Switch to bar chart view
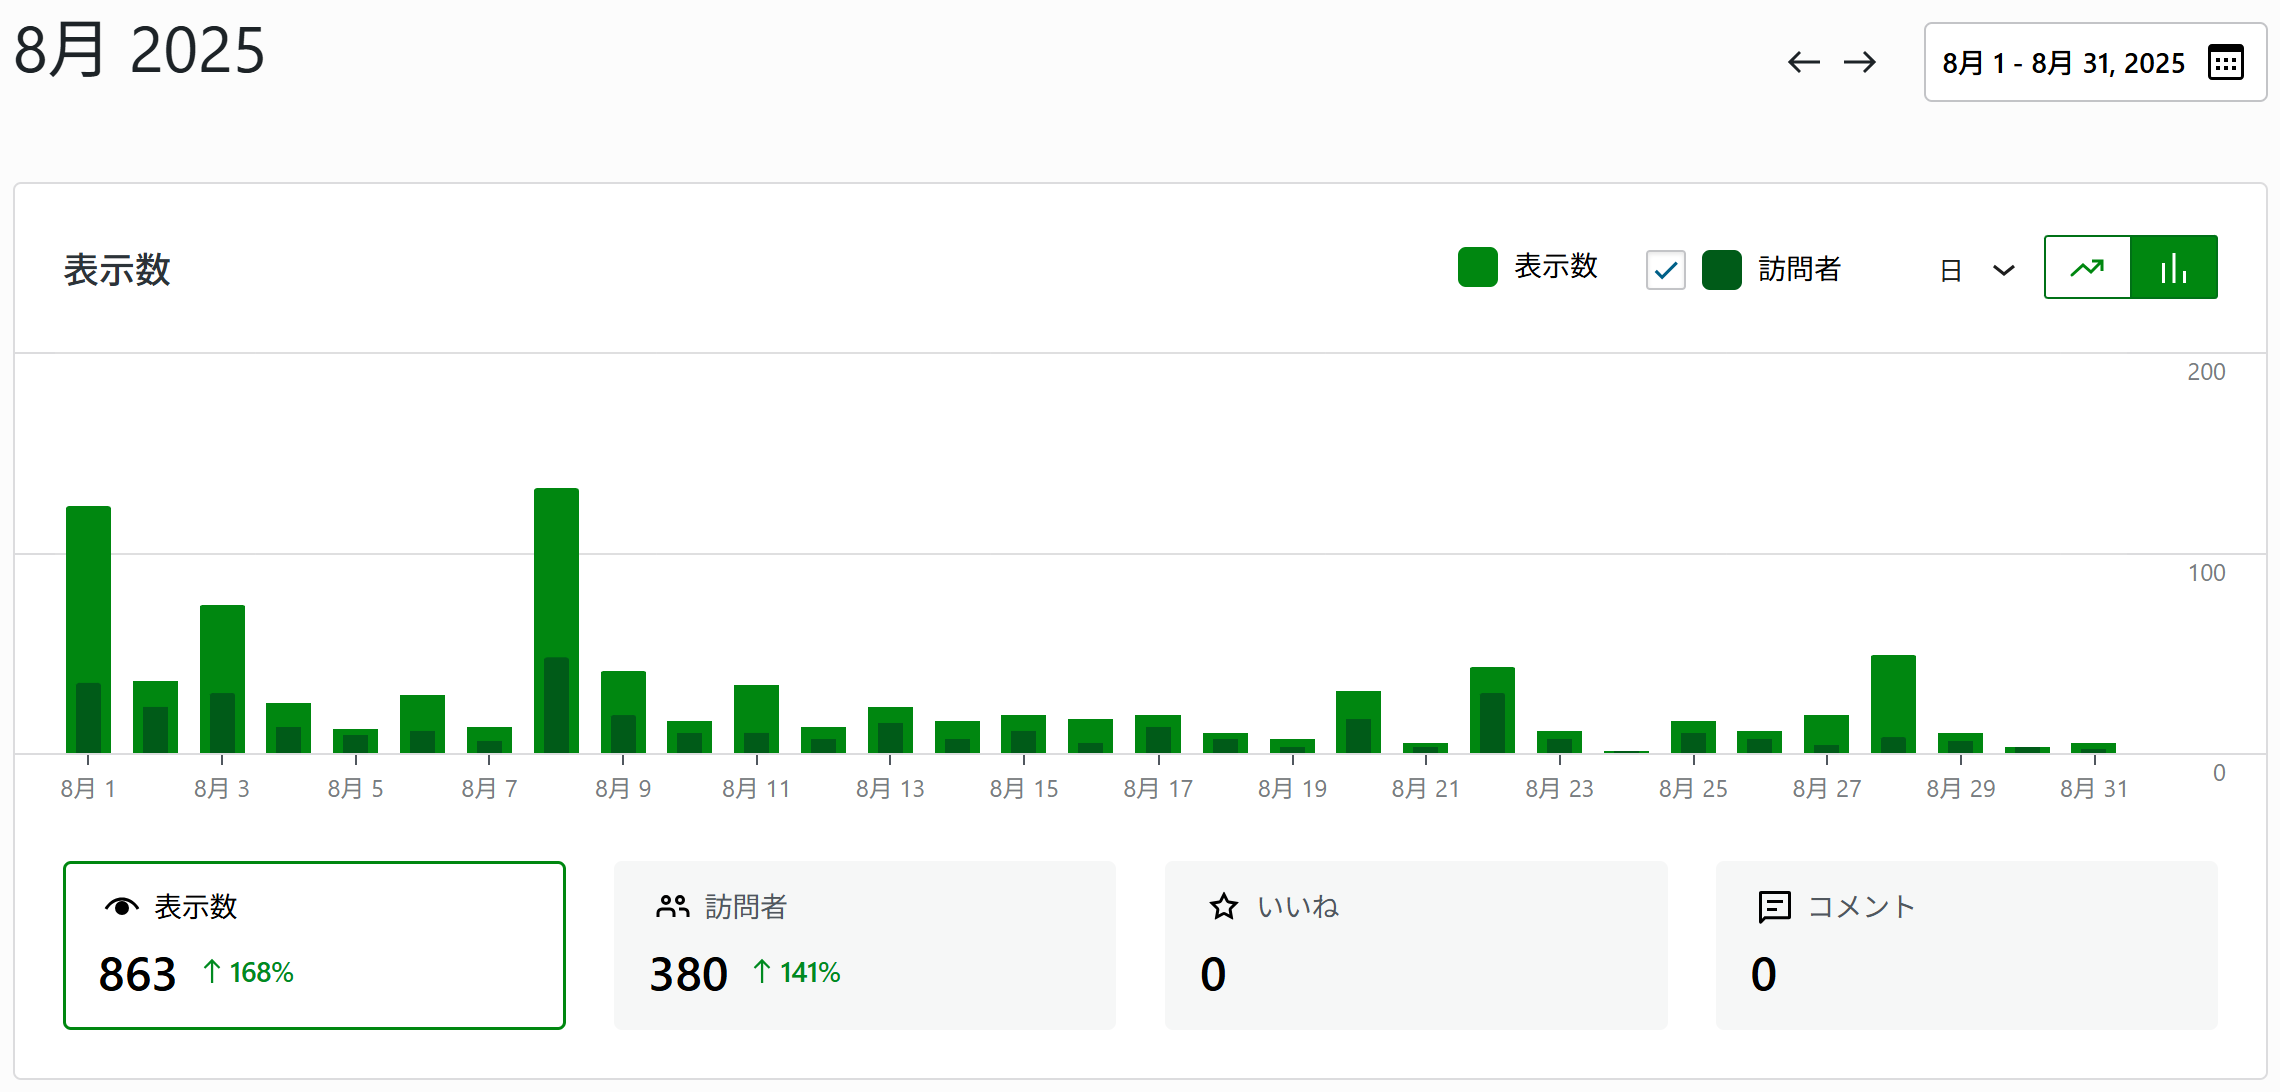2280x1092 pixels. click(x=2174, y=267)
